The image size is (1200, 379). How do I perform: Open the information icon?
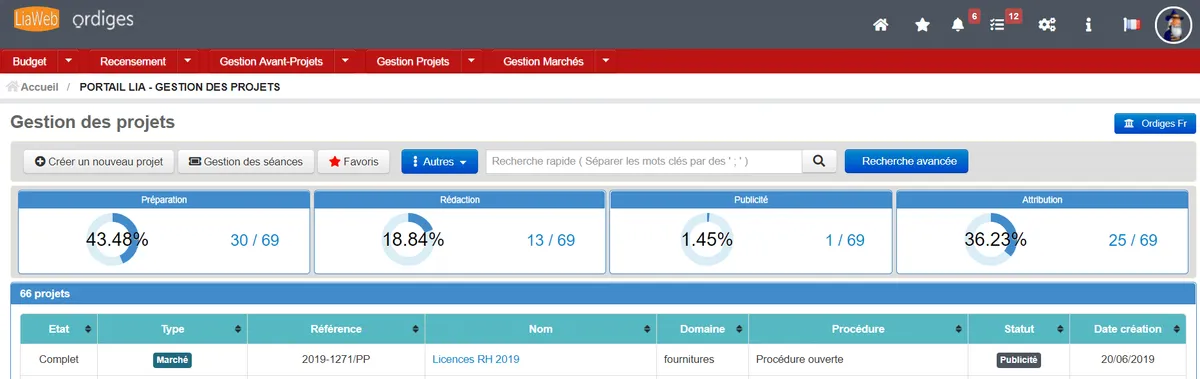coord(1088,25)
